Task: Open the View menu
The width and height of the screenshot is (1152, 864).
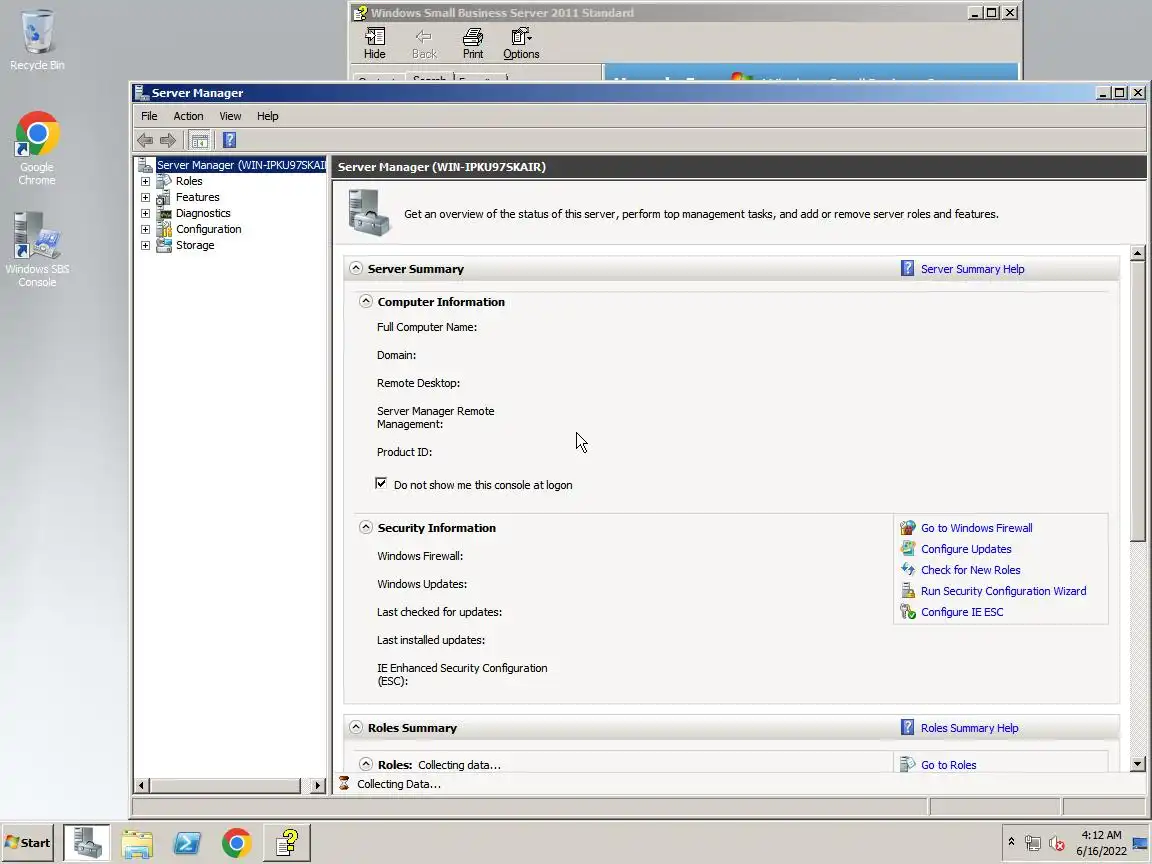Action: [230, 116]
